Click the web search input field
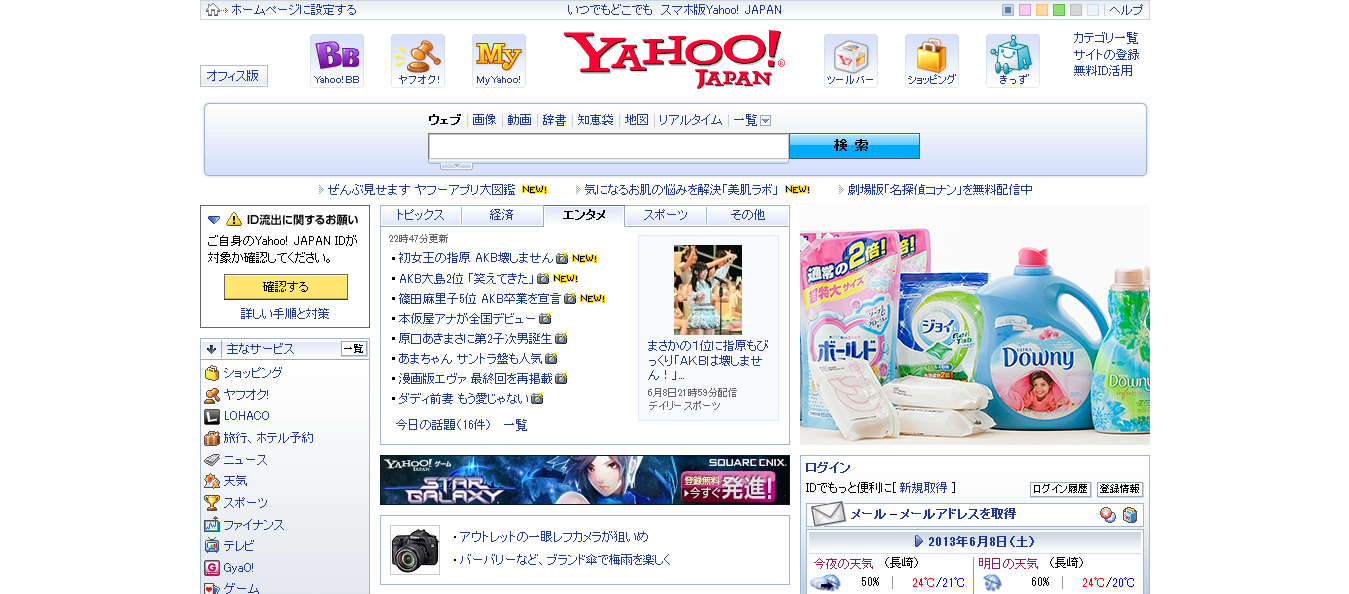This screenshot has height=594, width=1349. pyautogui.click(x=609, y=147)
